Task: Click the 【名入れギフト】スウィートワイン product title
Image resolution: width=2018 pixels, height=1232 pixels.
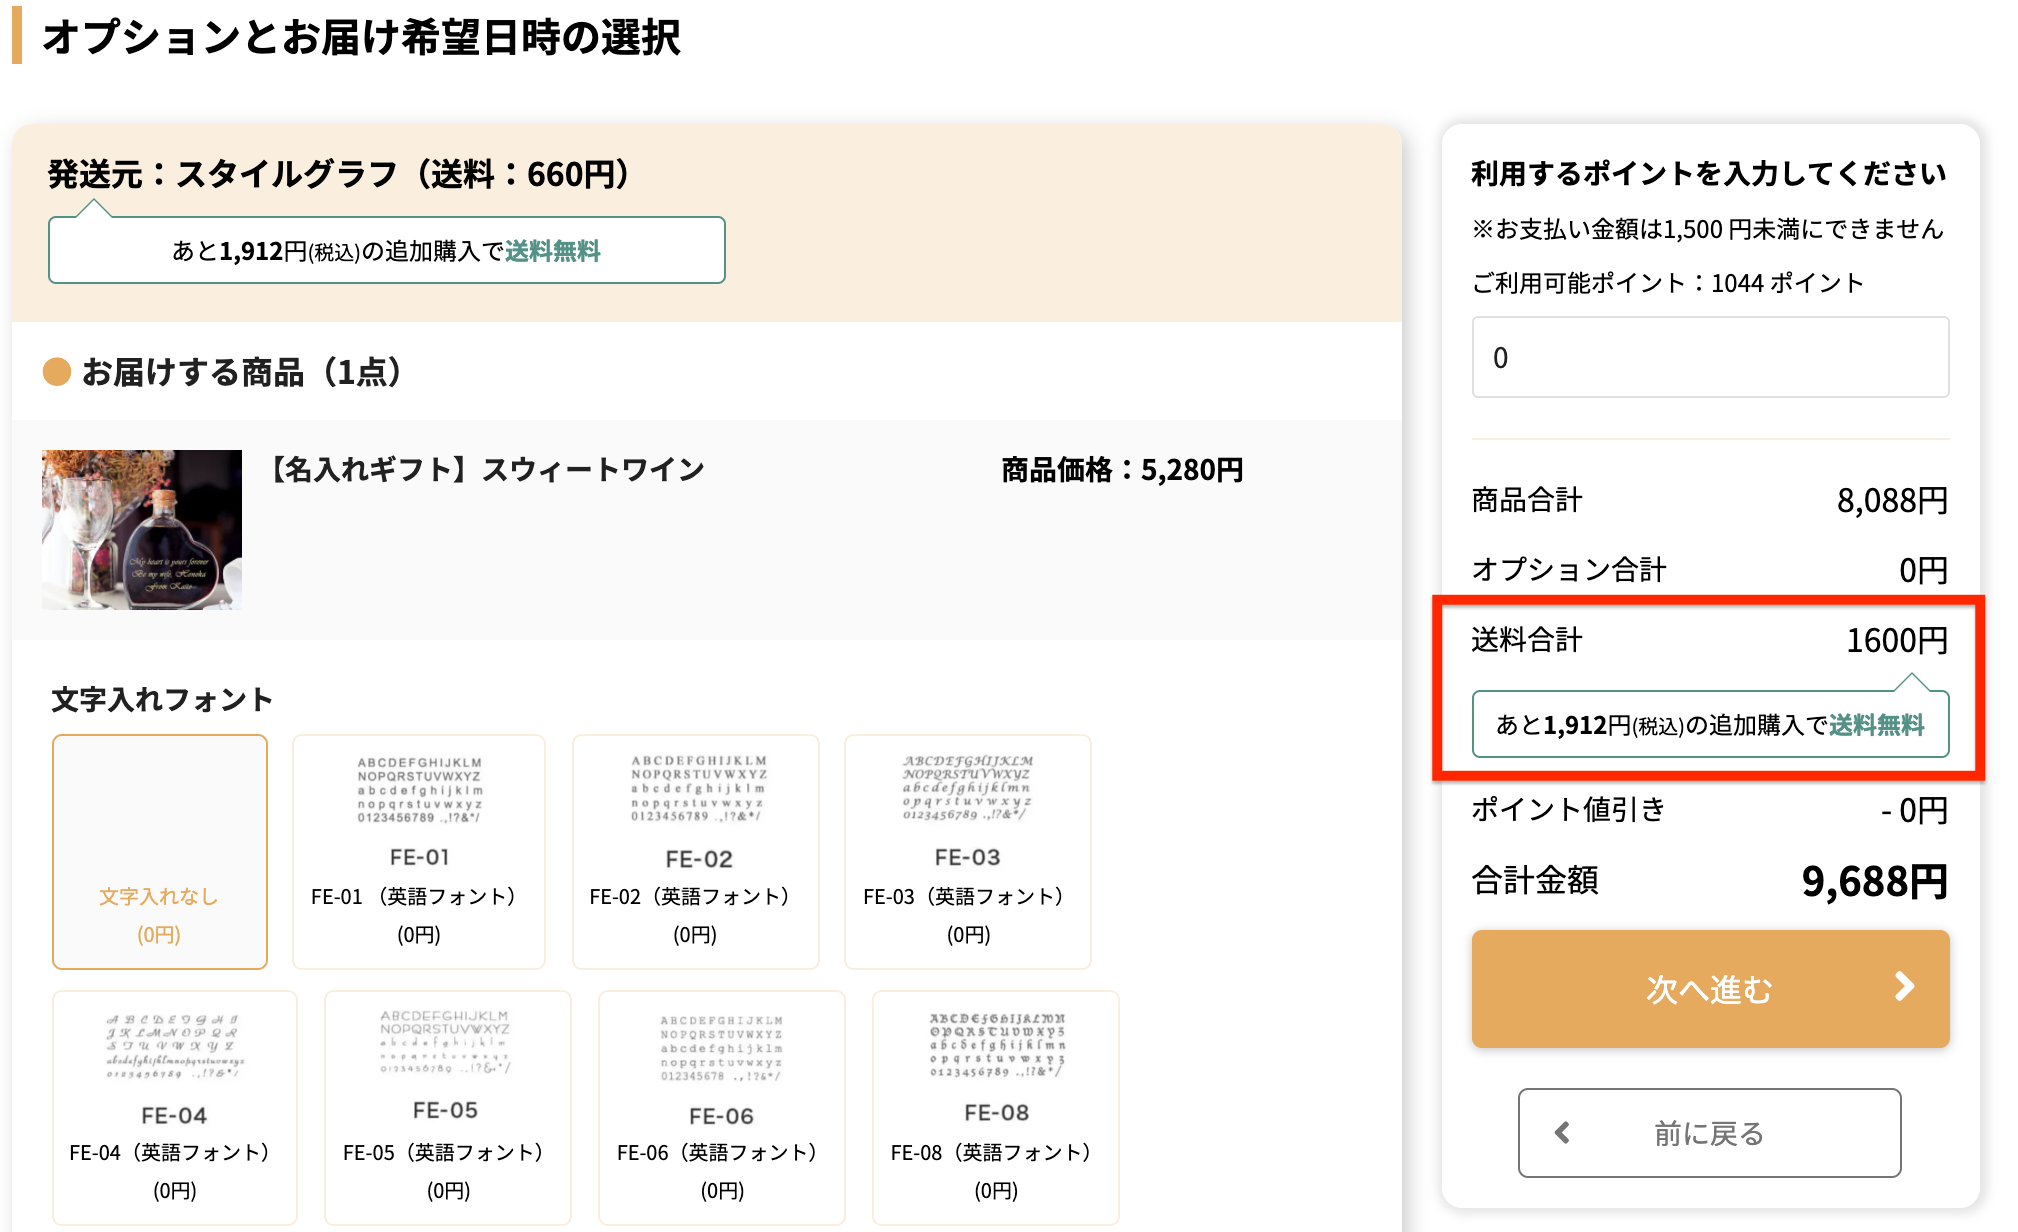Action: (x=488, y=470)
